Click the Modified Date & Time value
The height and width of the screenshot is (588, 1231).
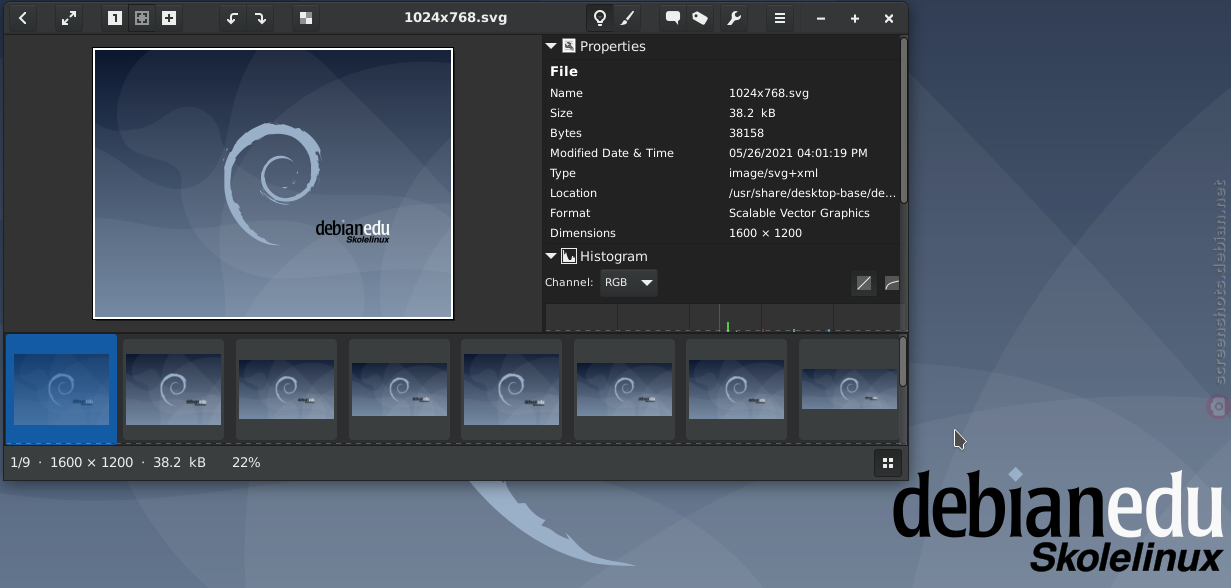798,153
